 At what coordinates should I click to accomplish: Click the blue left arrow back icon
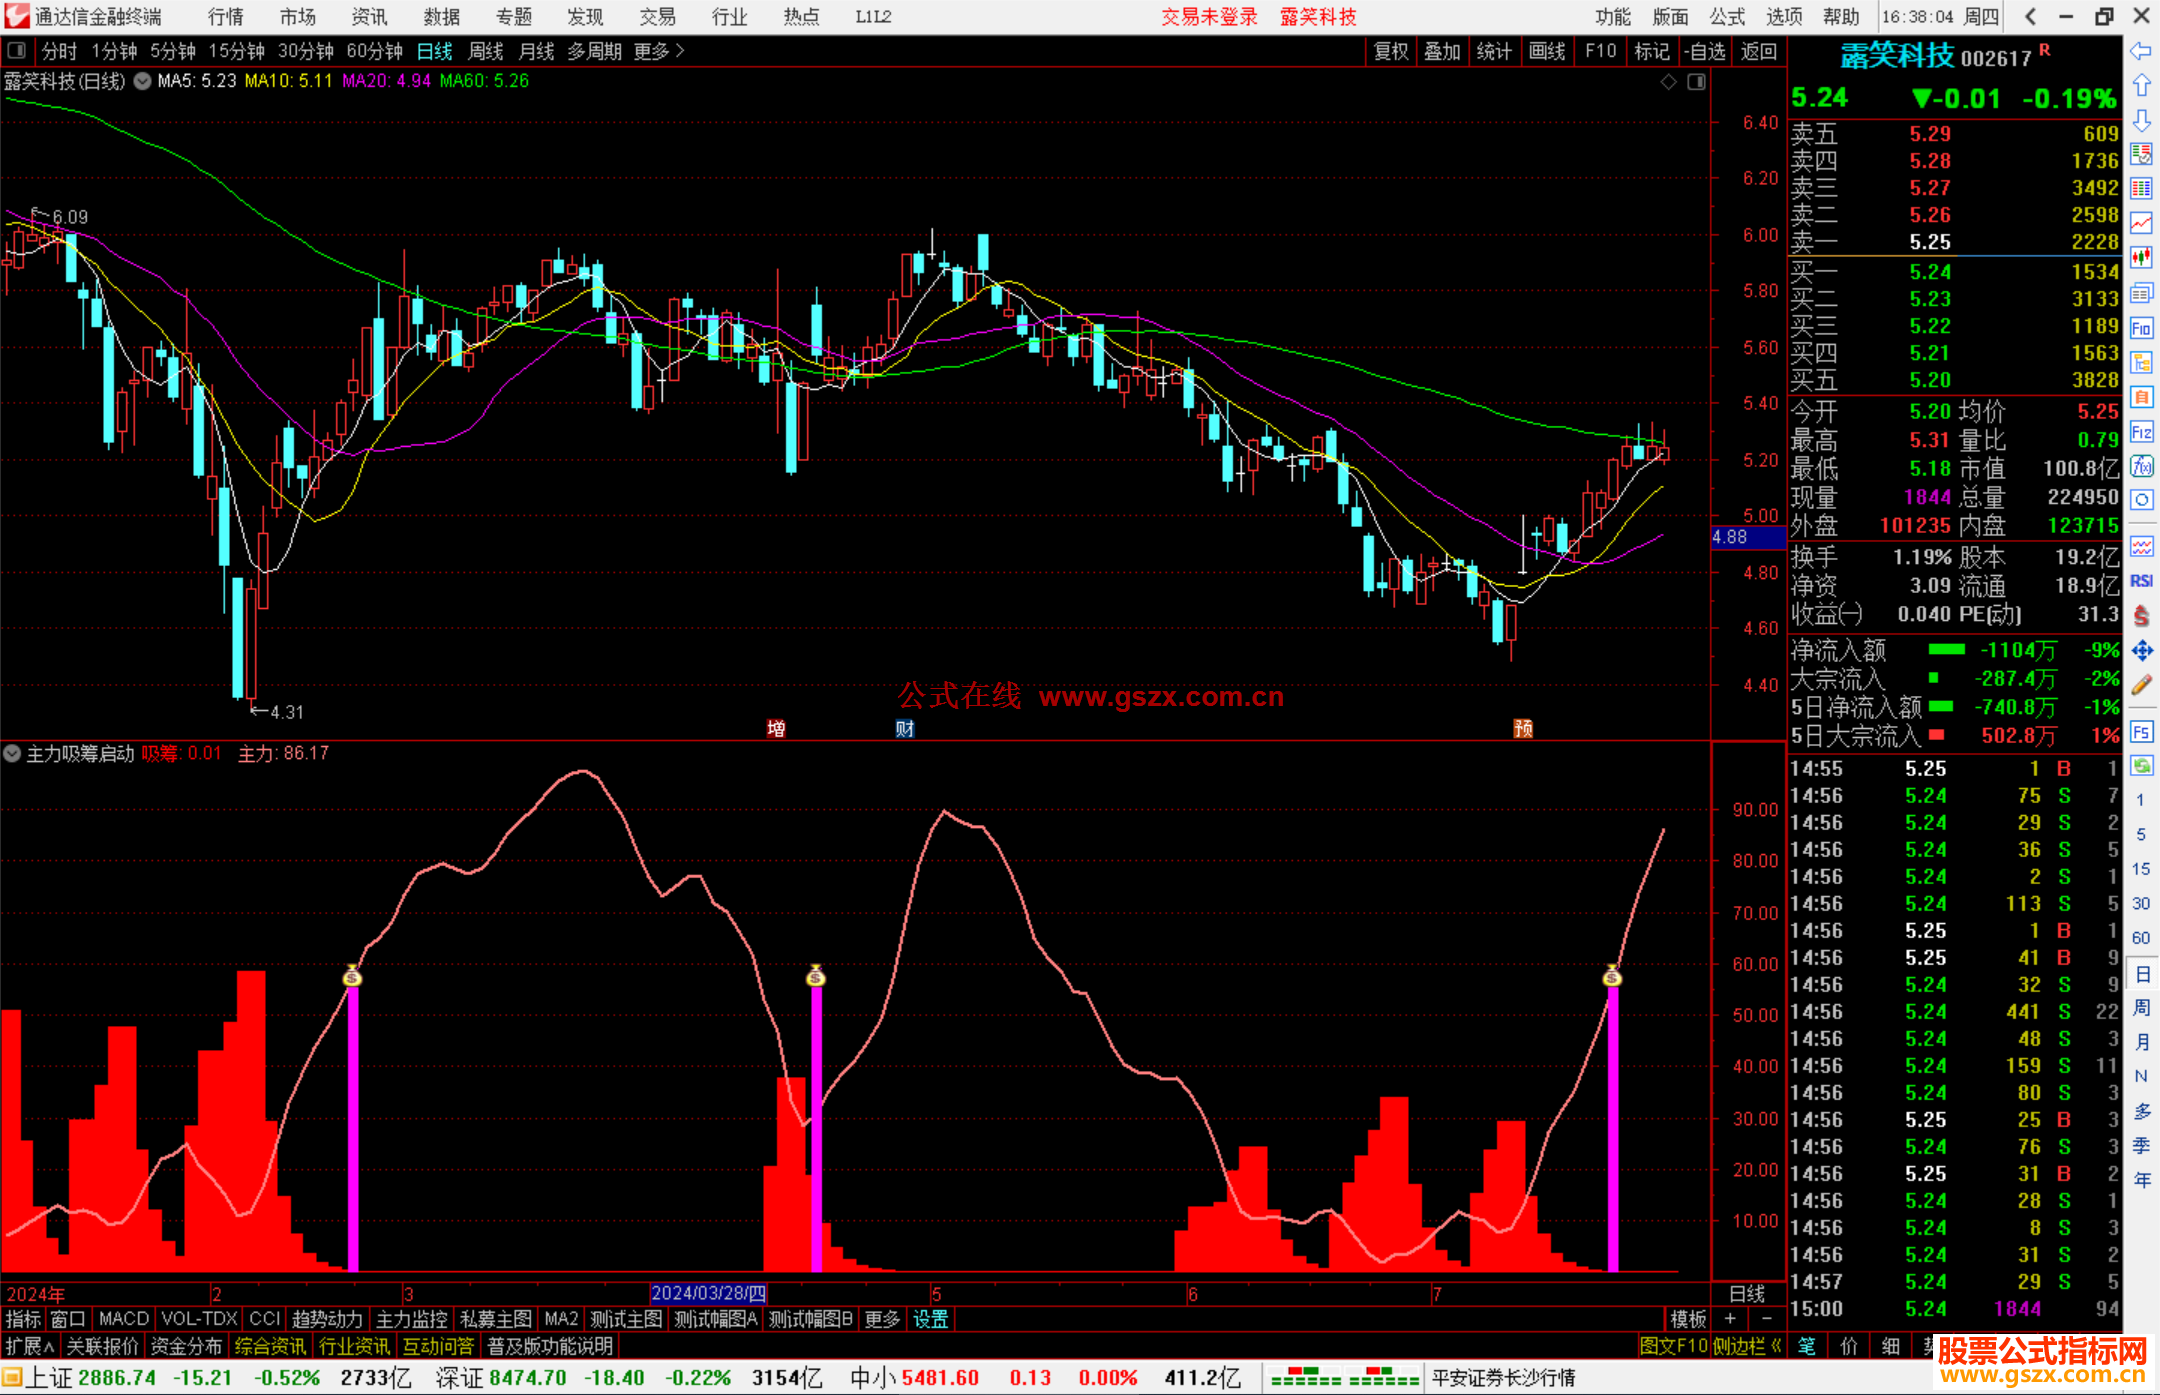[2141, 51]
